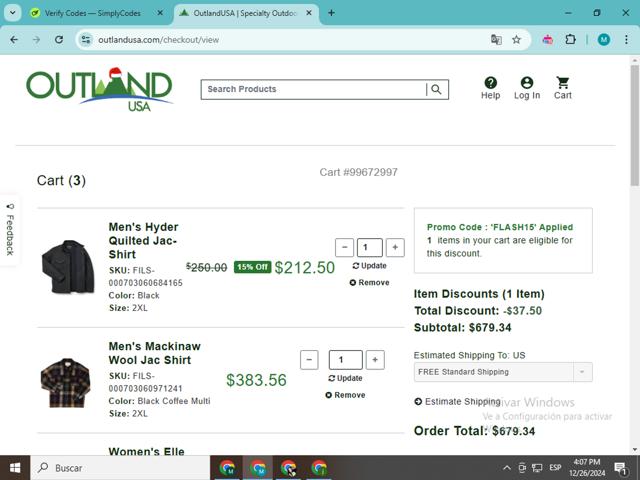Increase quantity of Hyder Quilted Jac-Shirt
640x480 pixels.
395,247
